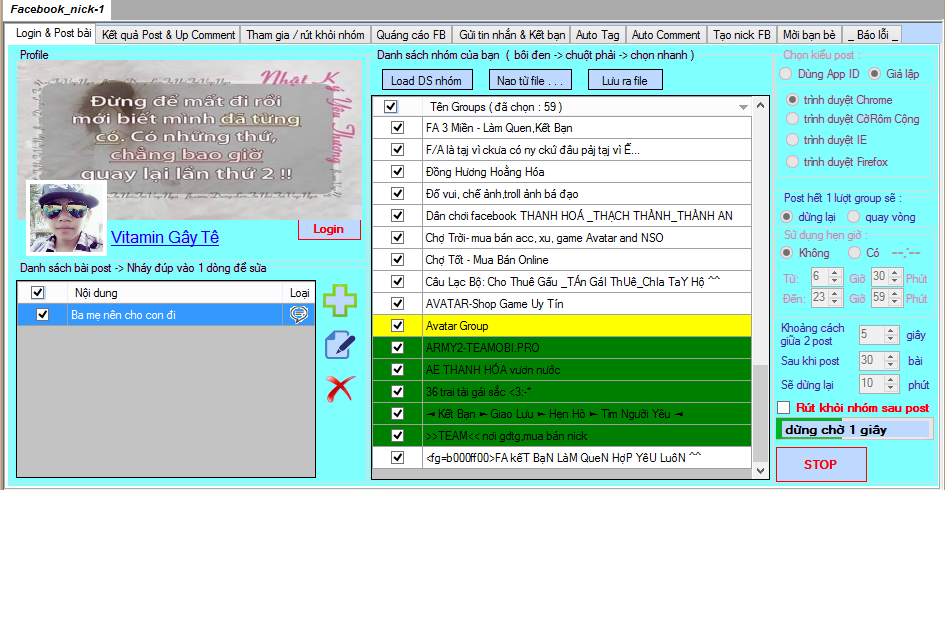The height and width of the screenshot is (619, 945).
Task: Open the 'Tham gia / rút khỏi nhóm' tab
Action: pyautogui.click(x=305, y=35)
